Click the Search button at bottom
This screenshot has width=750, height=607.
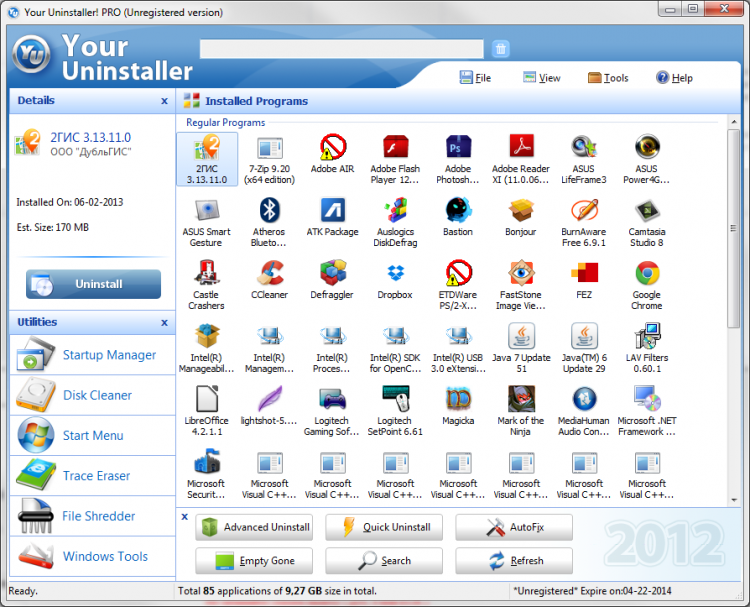point(384,561)
